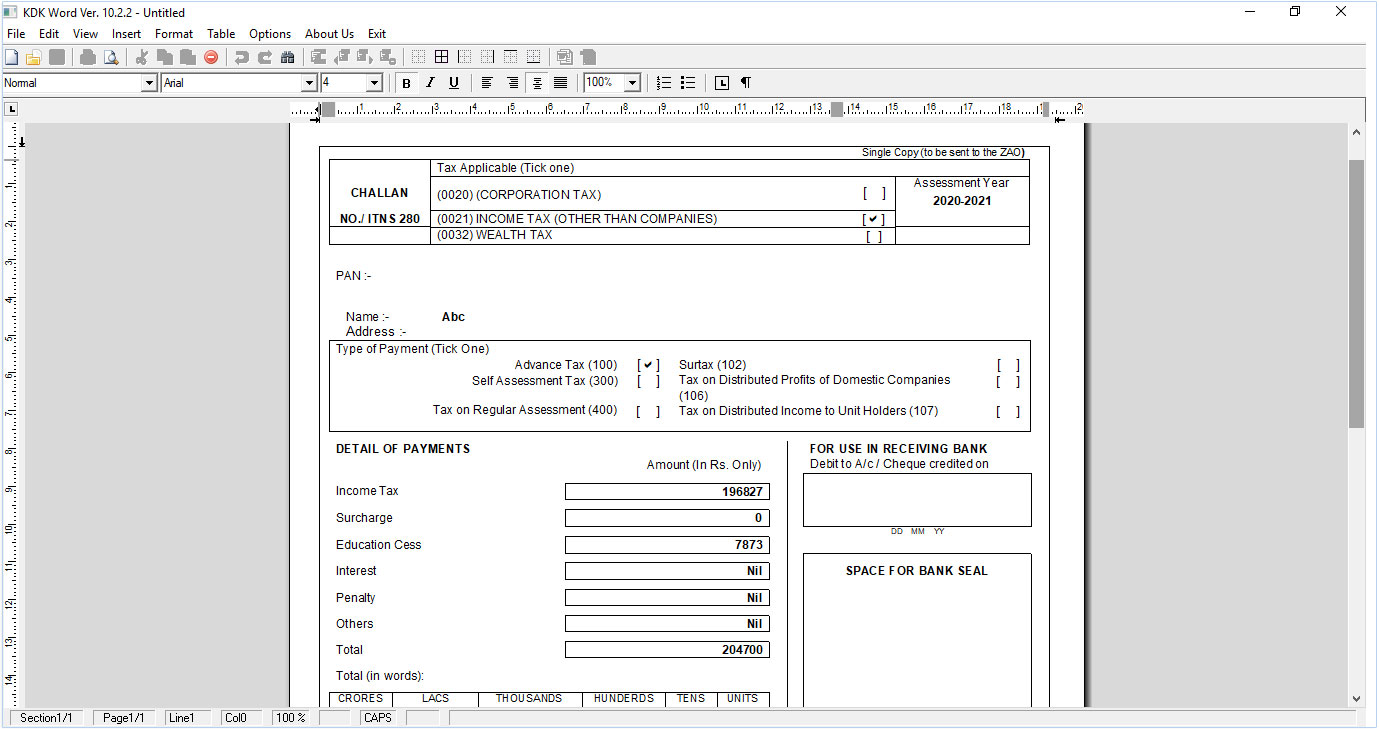This screenshot has height=729, width=1379.
Task: Click the top border icon
Action: pos(511,57)
